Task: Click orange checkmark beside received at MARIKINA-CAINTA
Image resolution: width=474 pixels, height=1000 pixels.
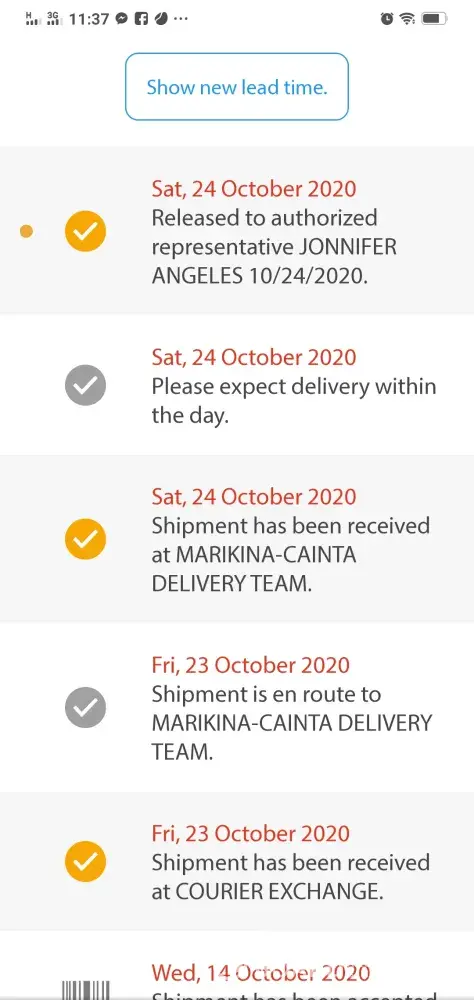Action: click(85, 540)
